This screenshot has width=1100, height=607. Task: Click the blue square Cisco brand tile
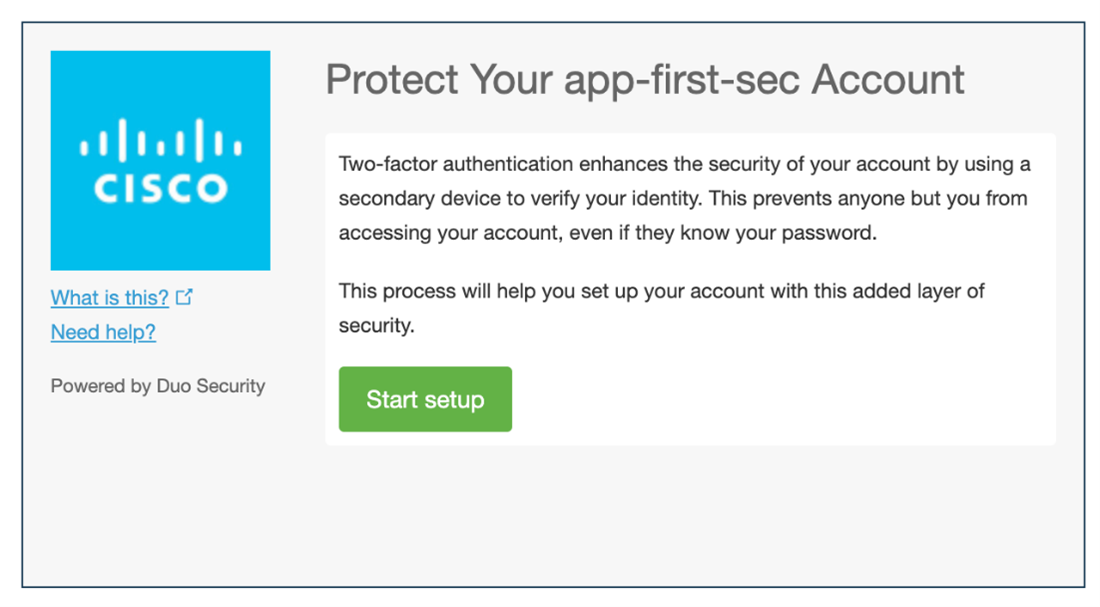[160, 160]
